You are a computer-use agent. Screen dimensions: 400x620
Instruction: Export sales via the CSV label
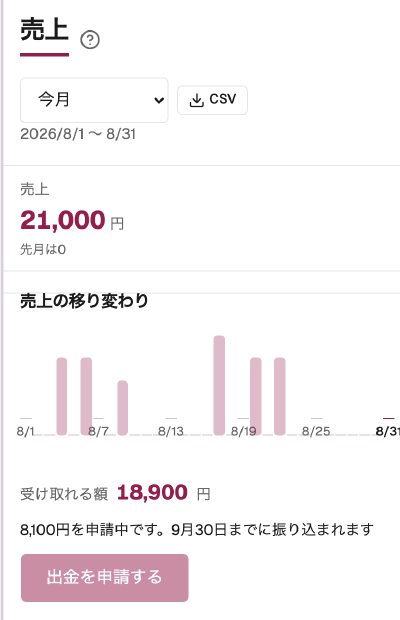point(223,99)
